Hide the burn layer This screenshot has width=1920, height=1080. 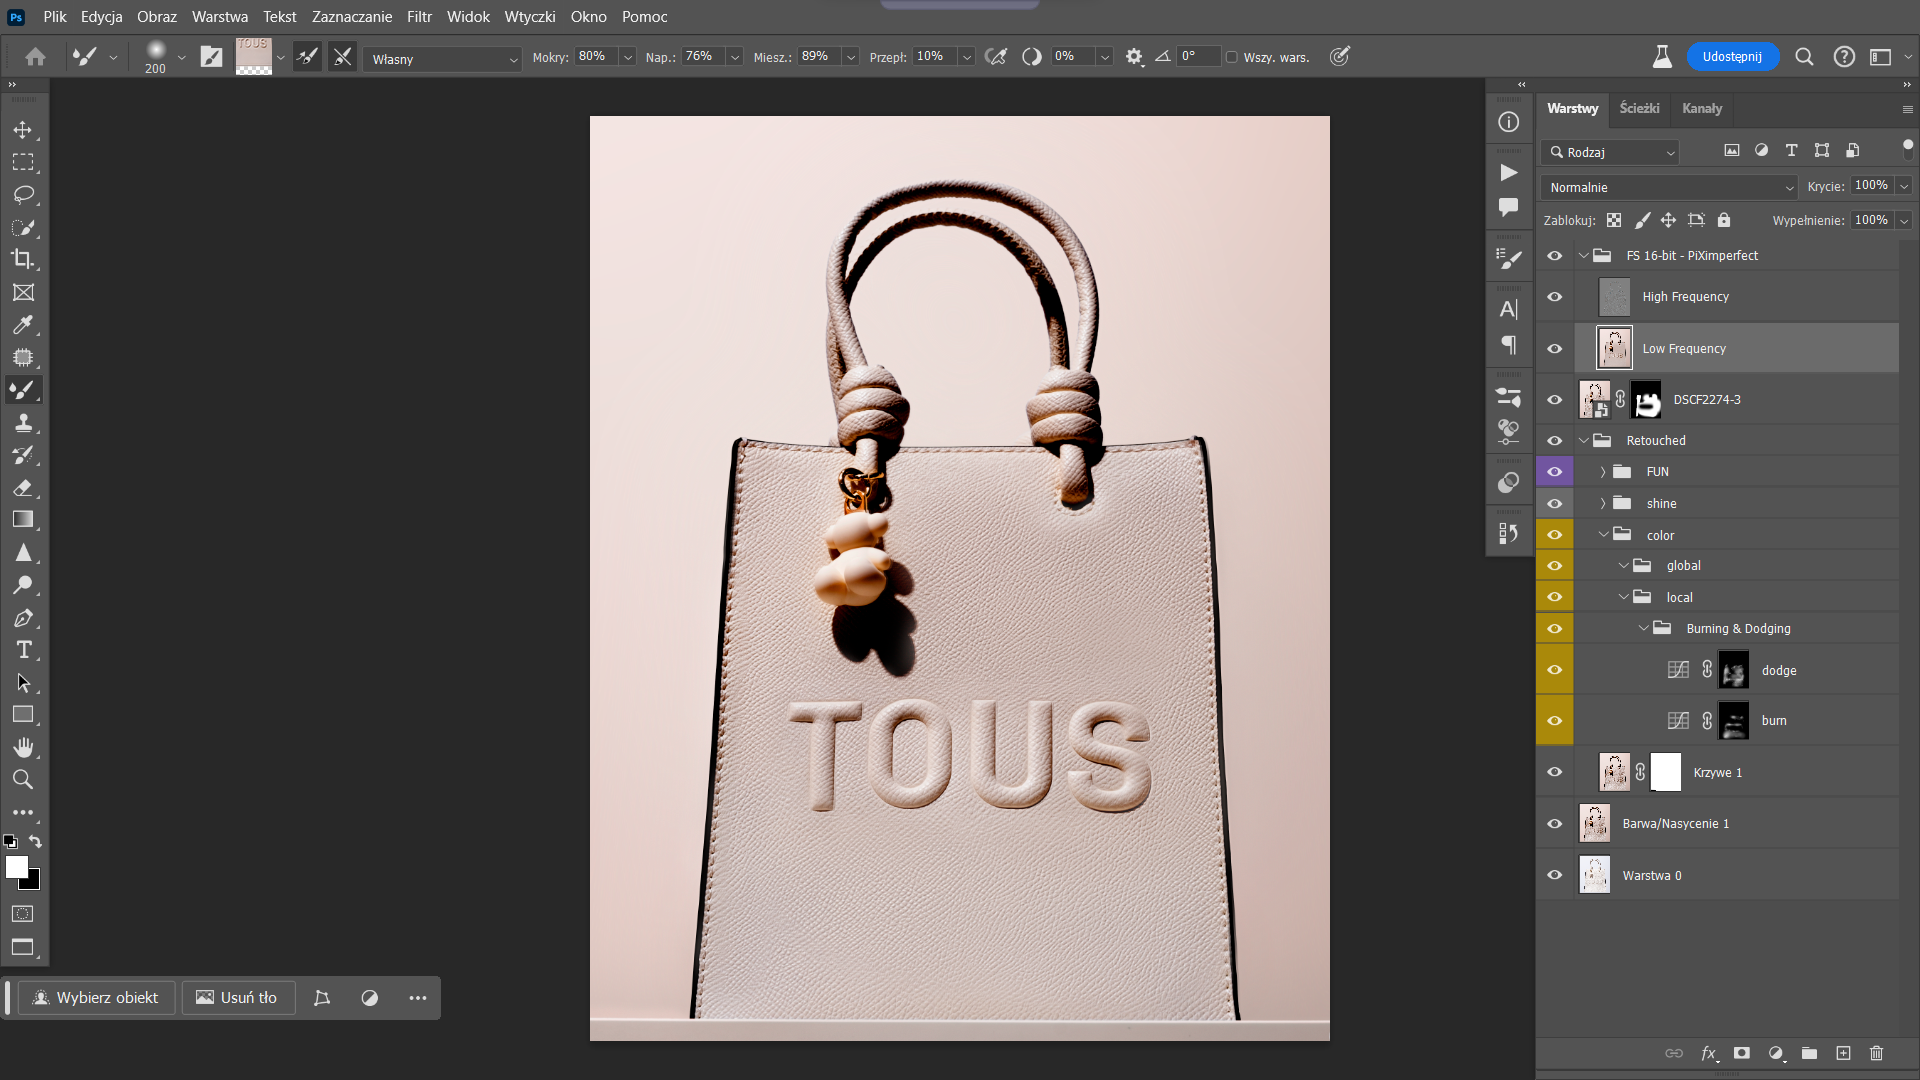[1555, 721]
